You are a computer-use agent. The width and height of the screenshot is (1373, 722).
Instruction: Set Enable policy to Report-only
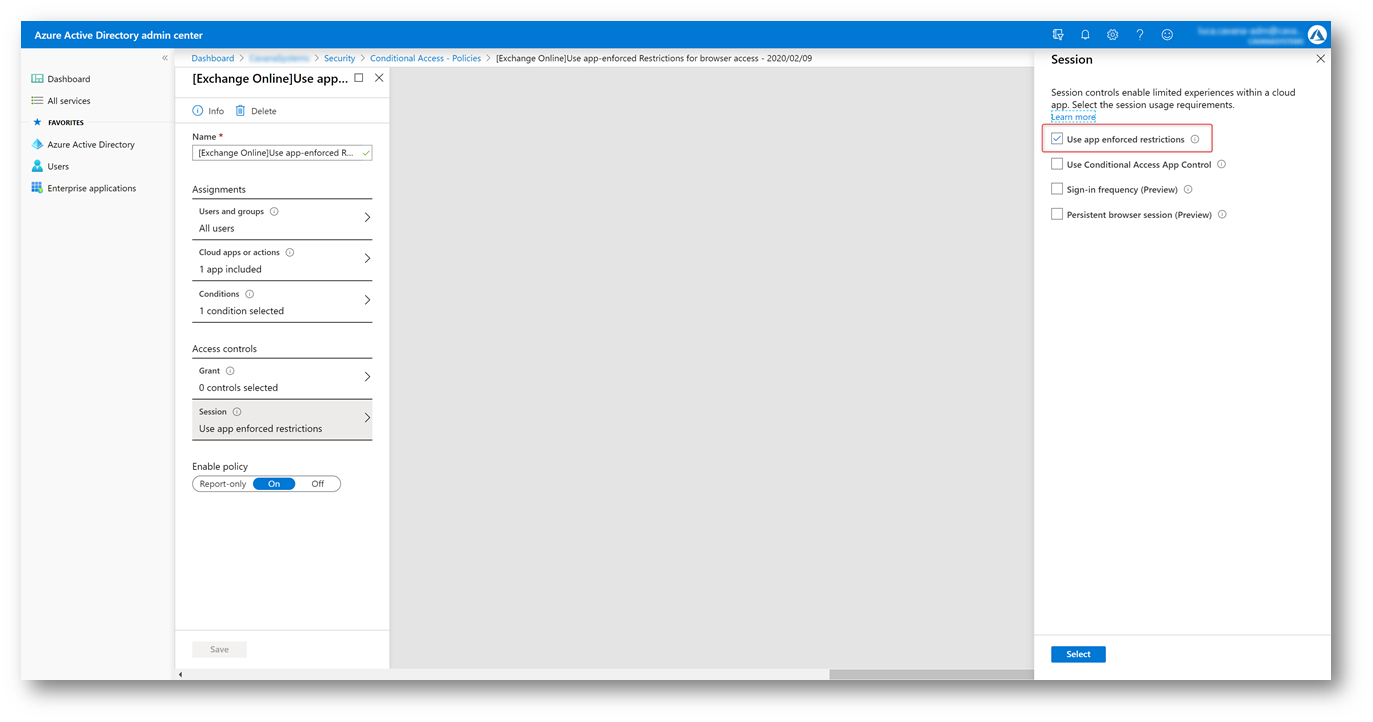click(x=223, y=484)
